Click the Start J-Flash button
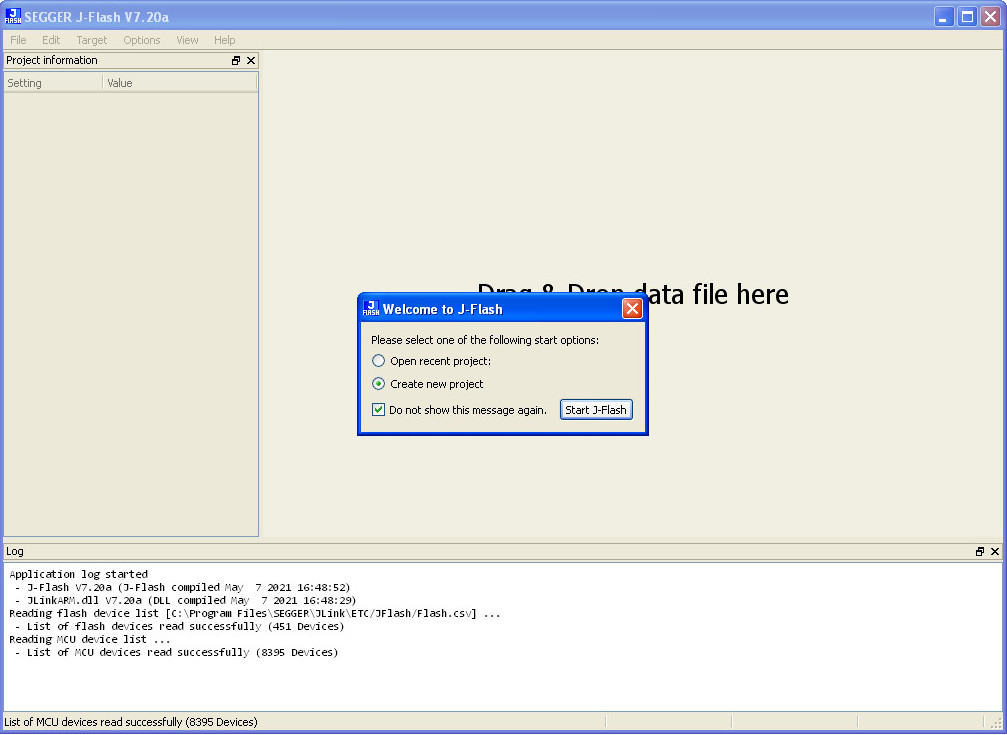1007x735 pixels. point(596,410)
